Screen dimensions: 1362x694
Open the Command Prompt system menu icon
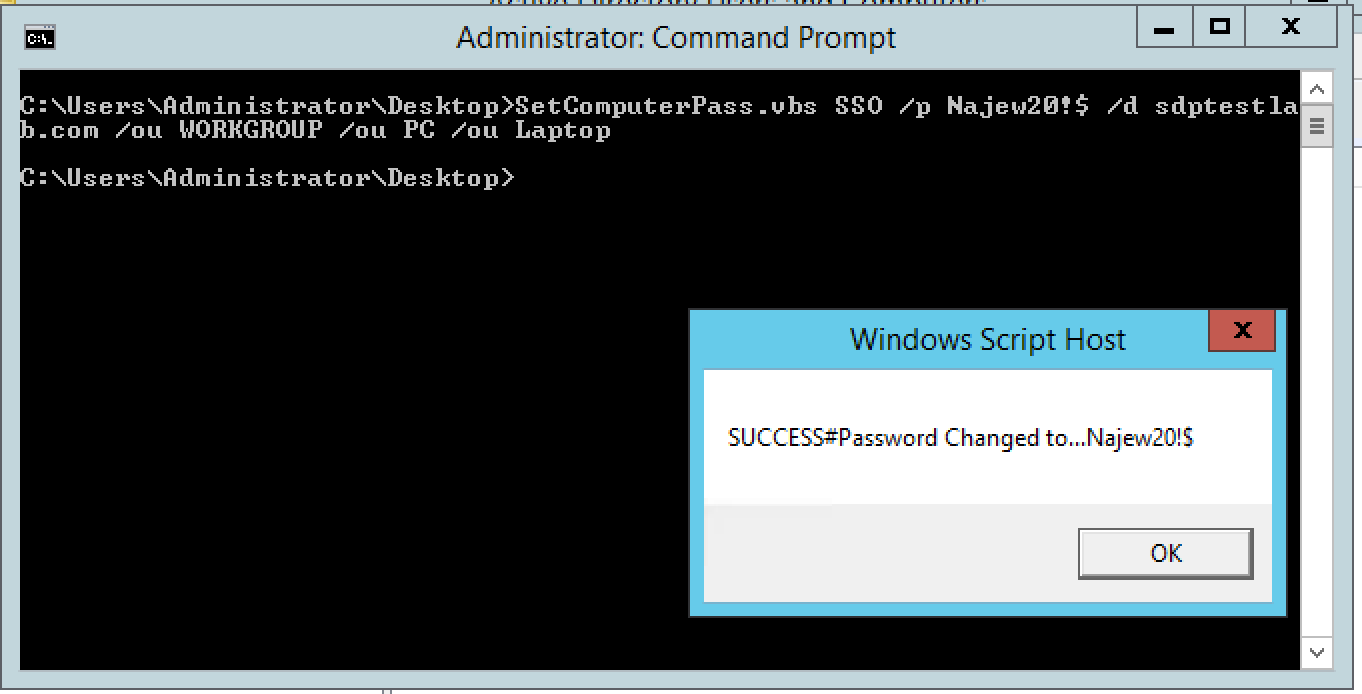tap(40, 39)
